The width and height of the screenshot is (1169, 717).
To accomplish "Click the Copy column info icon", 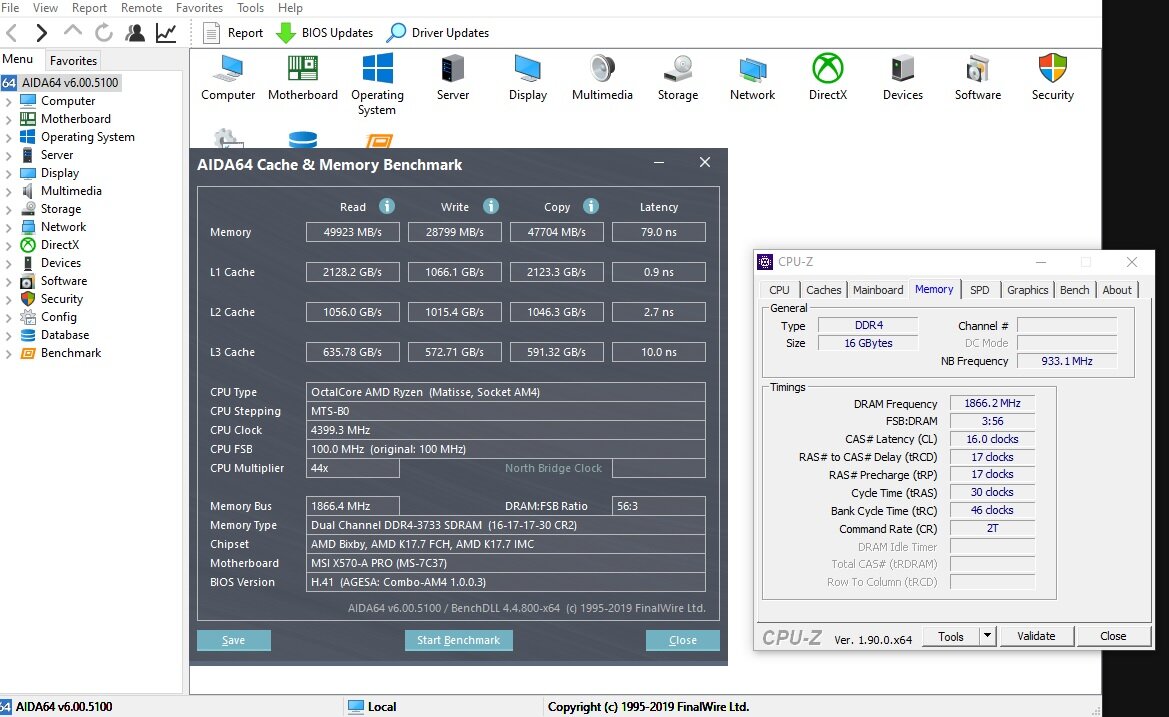I will click(590, 206).
